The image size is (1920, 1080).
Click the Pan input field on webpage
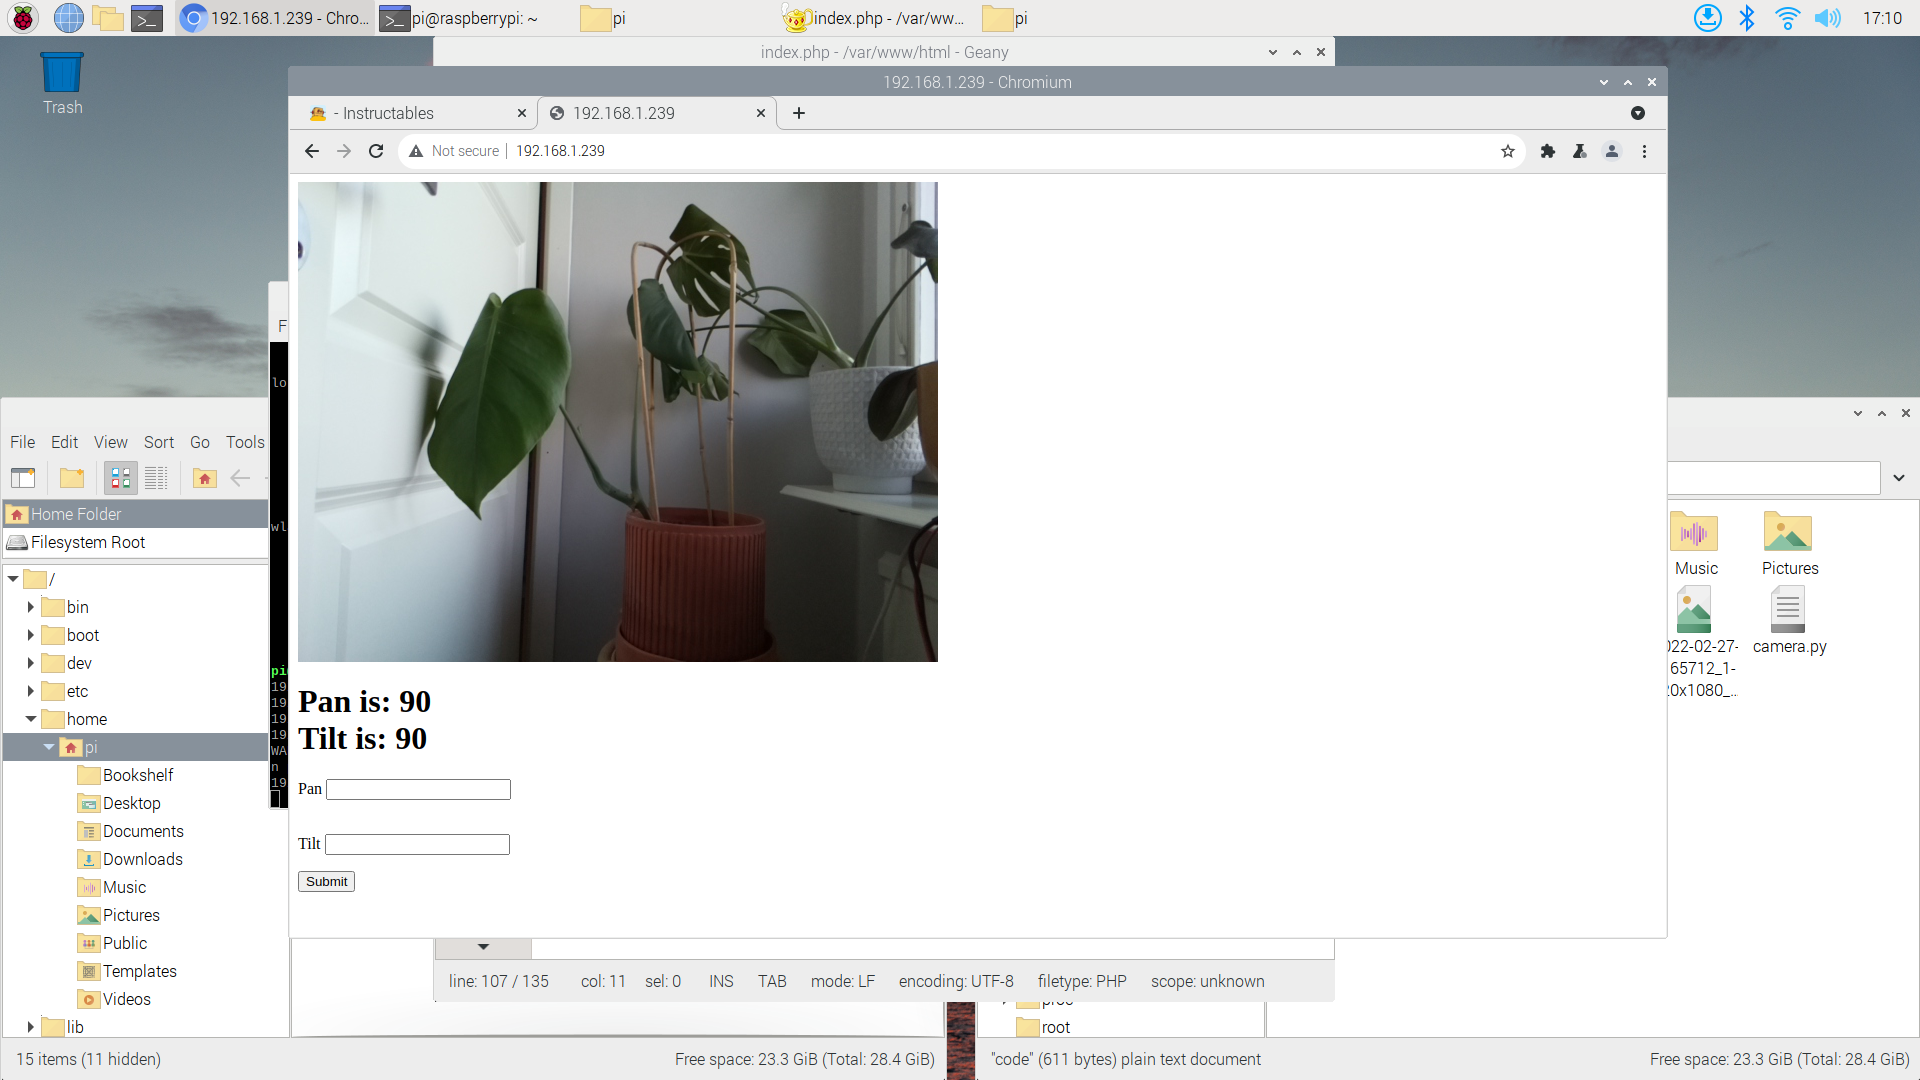click(419, 789)
